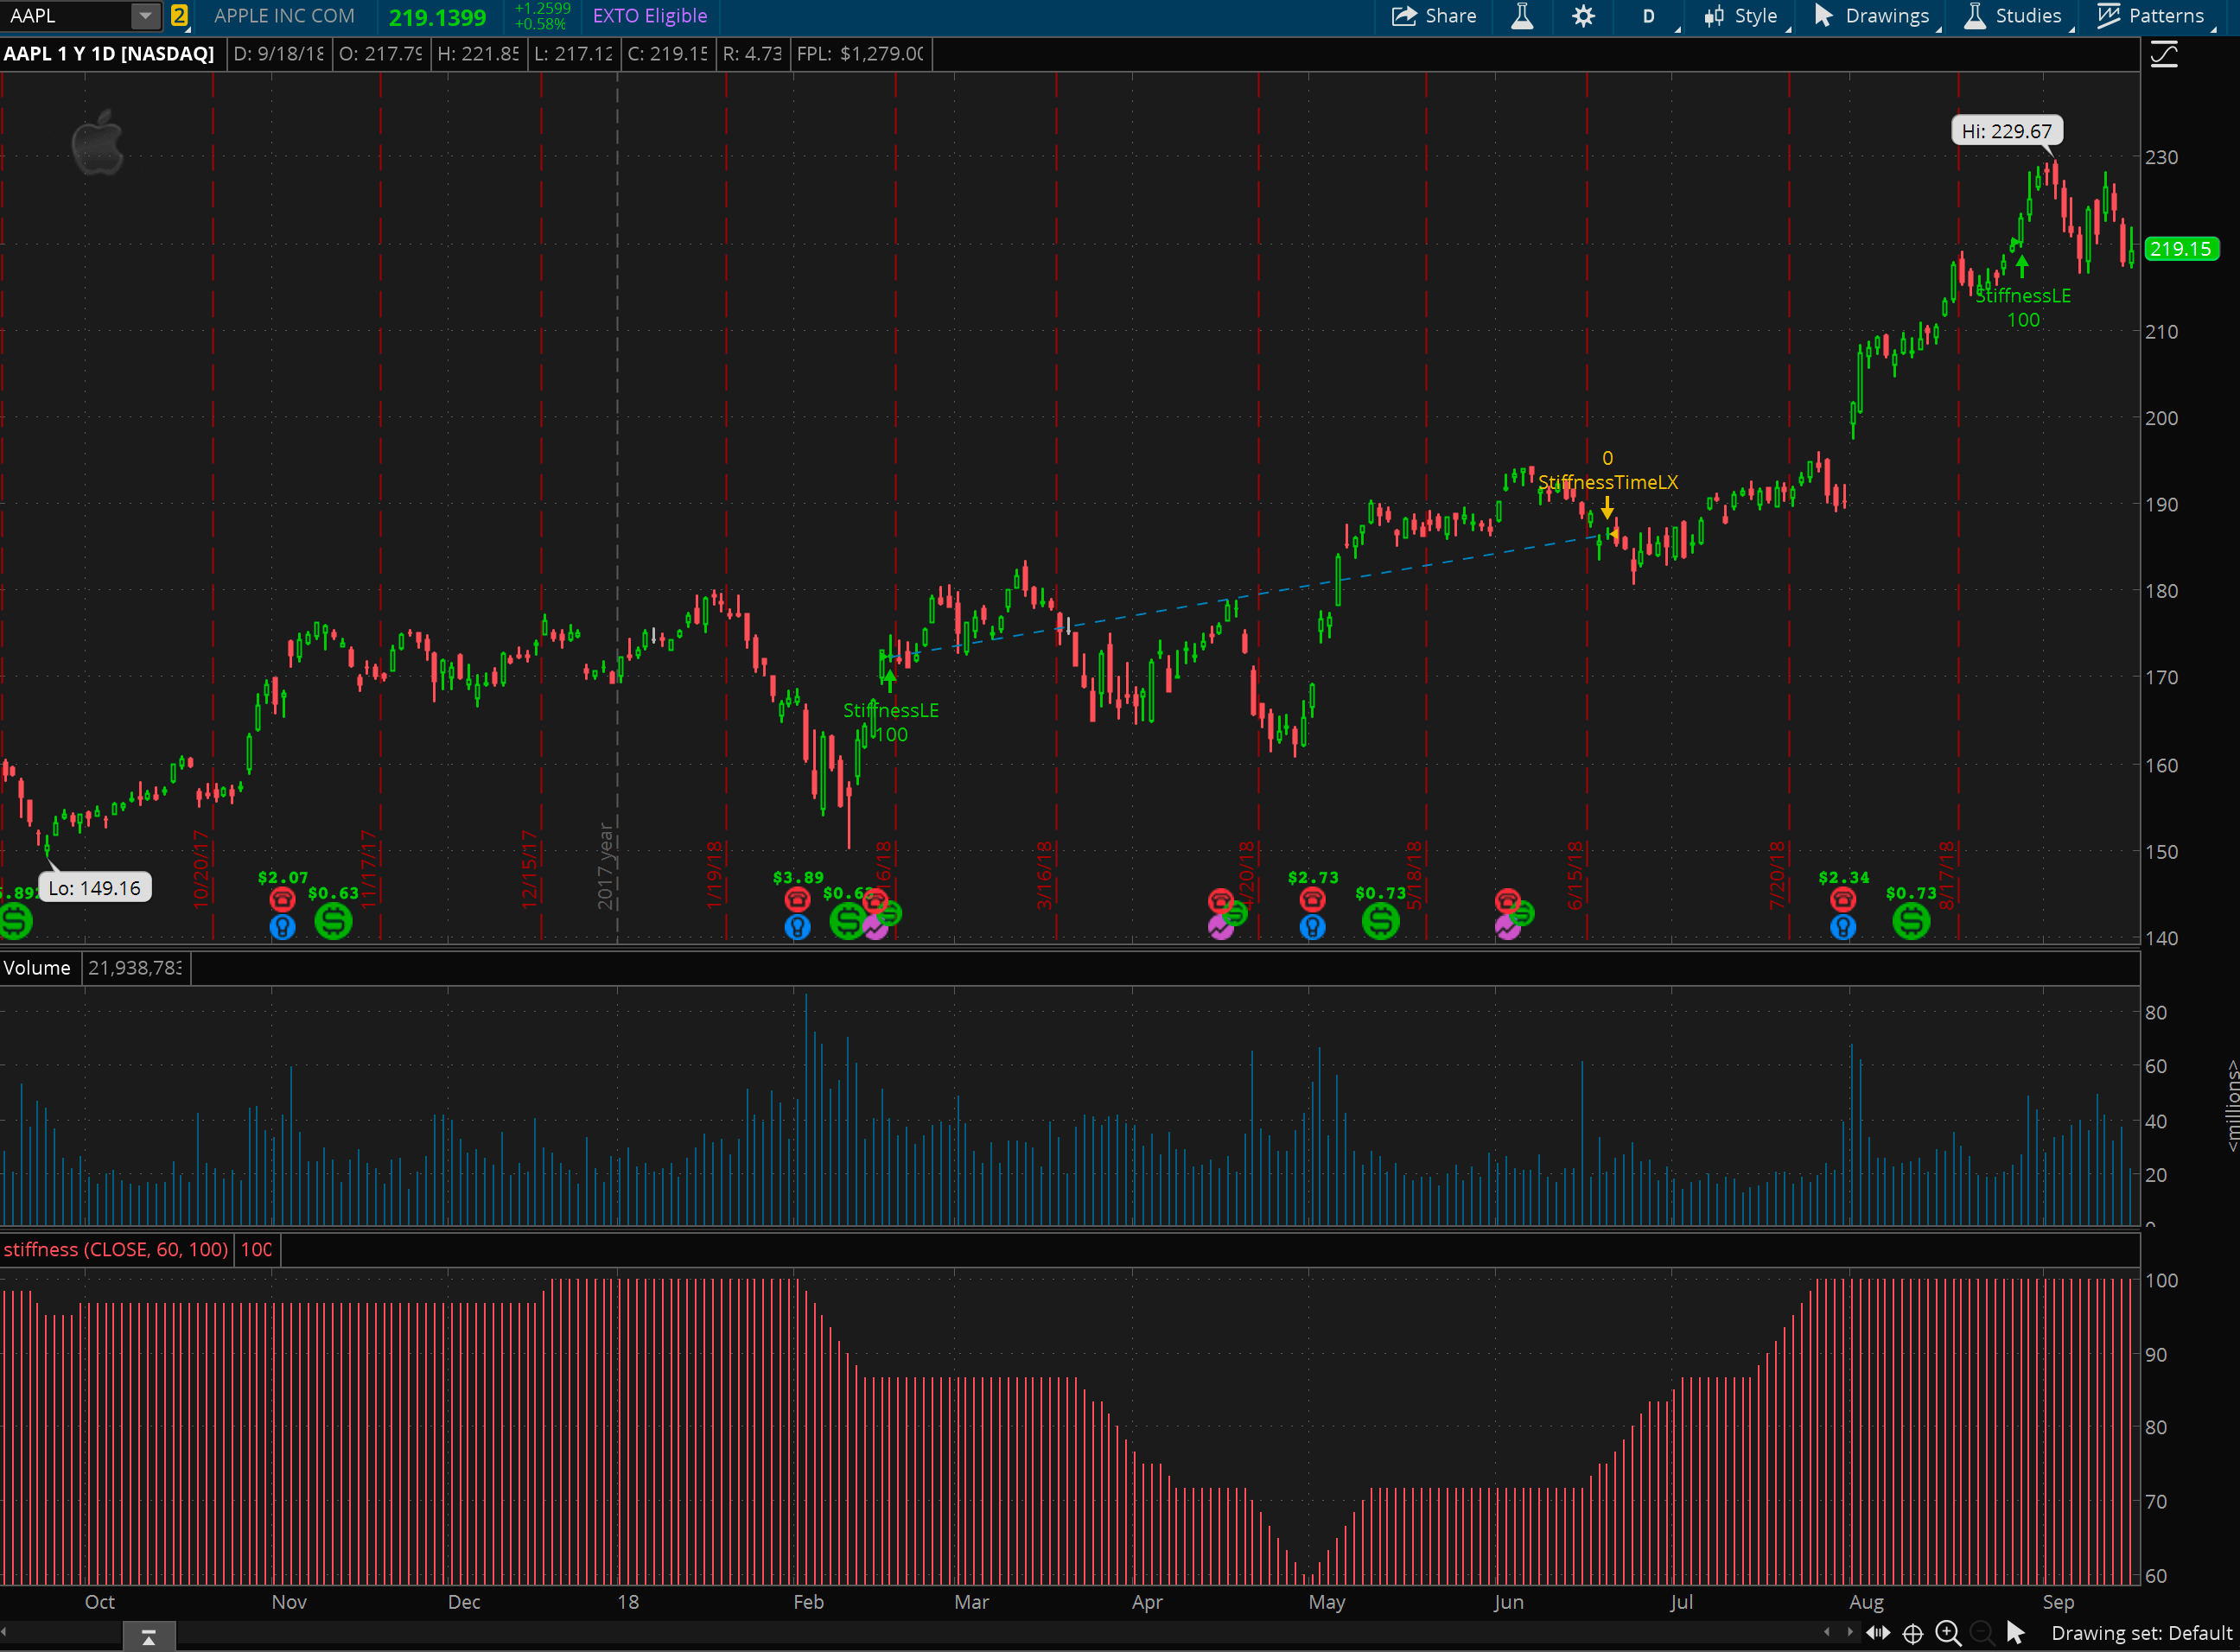Toggle the price axis scale icon
This screenshot has width=2240, height=1652.
pyautogui.click(x=2164, y=54)
